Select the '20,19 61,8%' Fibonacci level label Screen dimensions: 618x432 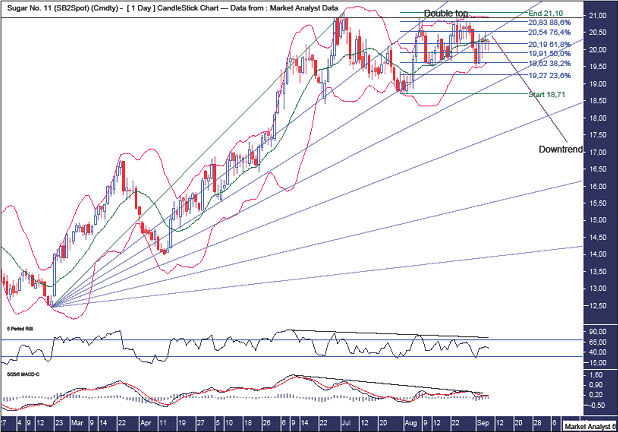click(549, 44)
